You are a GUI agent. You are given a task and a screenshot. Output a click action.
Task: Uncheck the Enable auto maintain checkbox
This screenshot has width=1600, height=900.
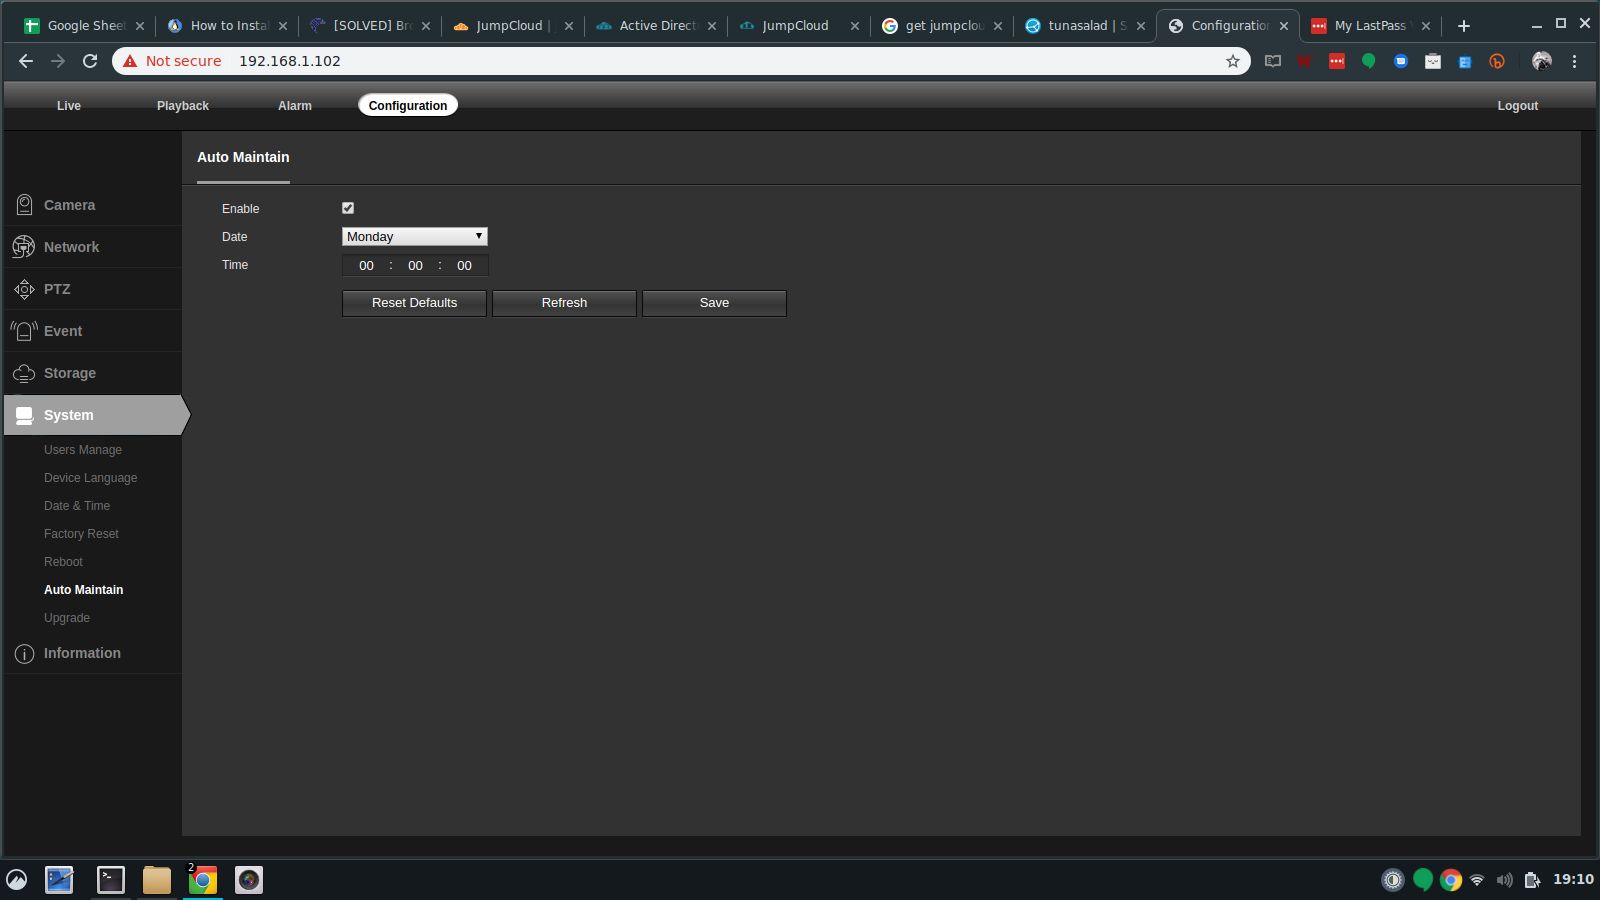point(348,208)
